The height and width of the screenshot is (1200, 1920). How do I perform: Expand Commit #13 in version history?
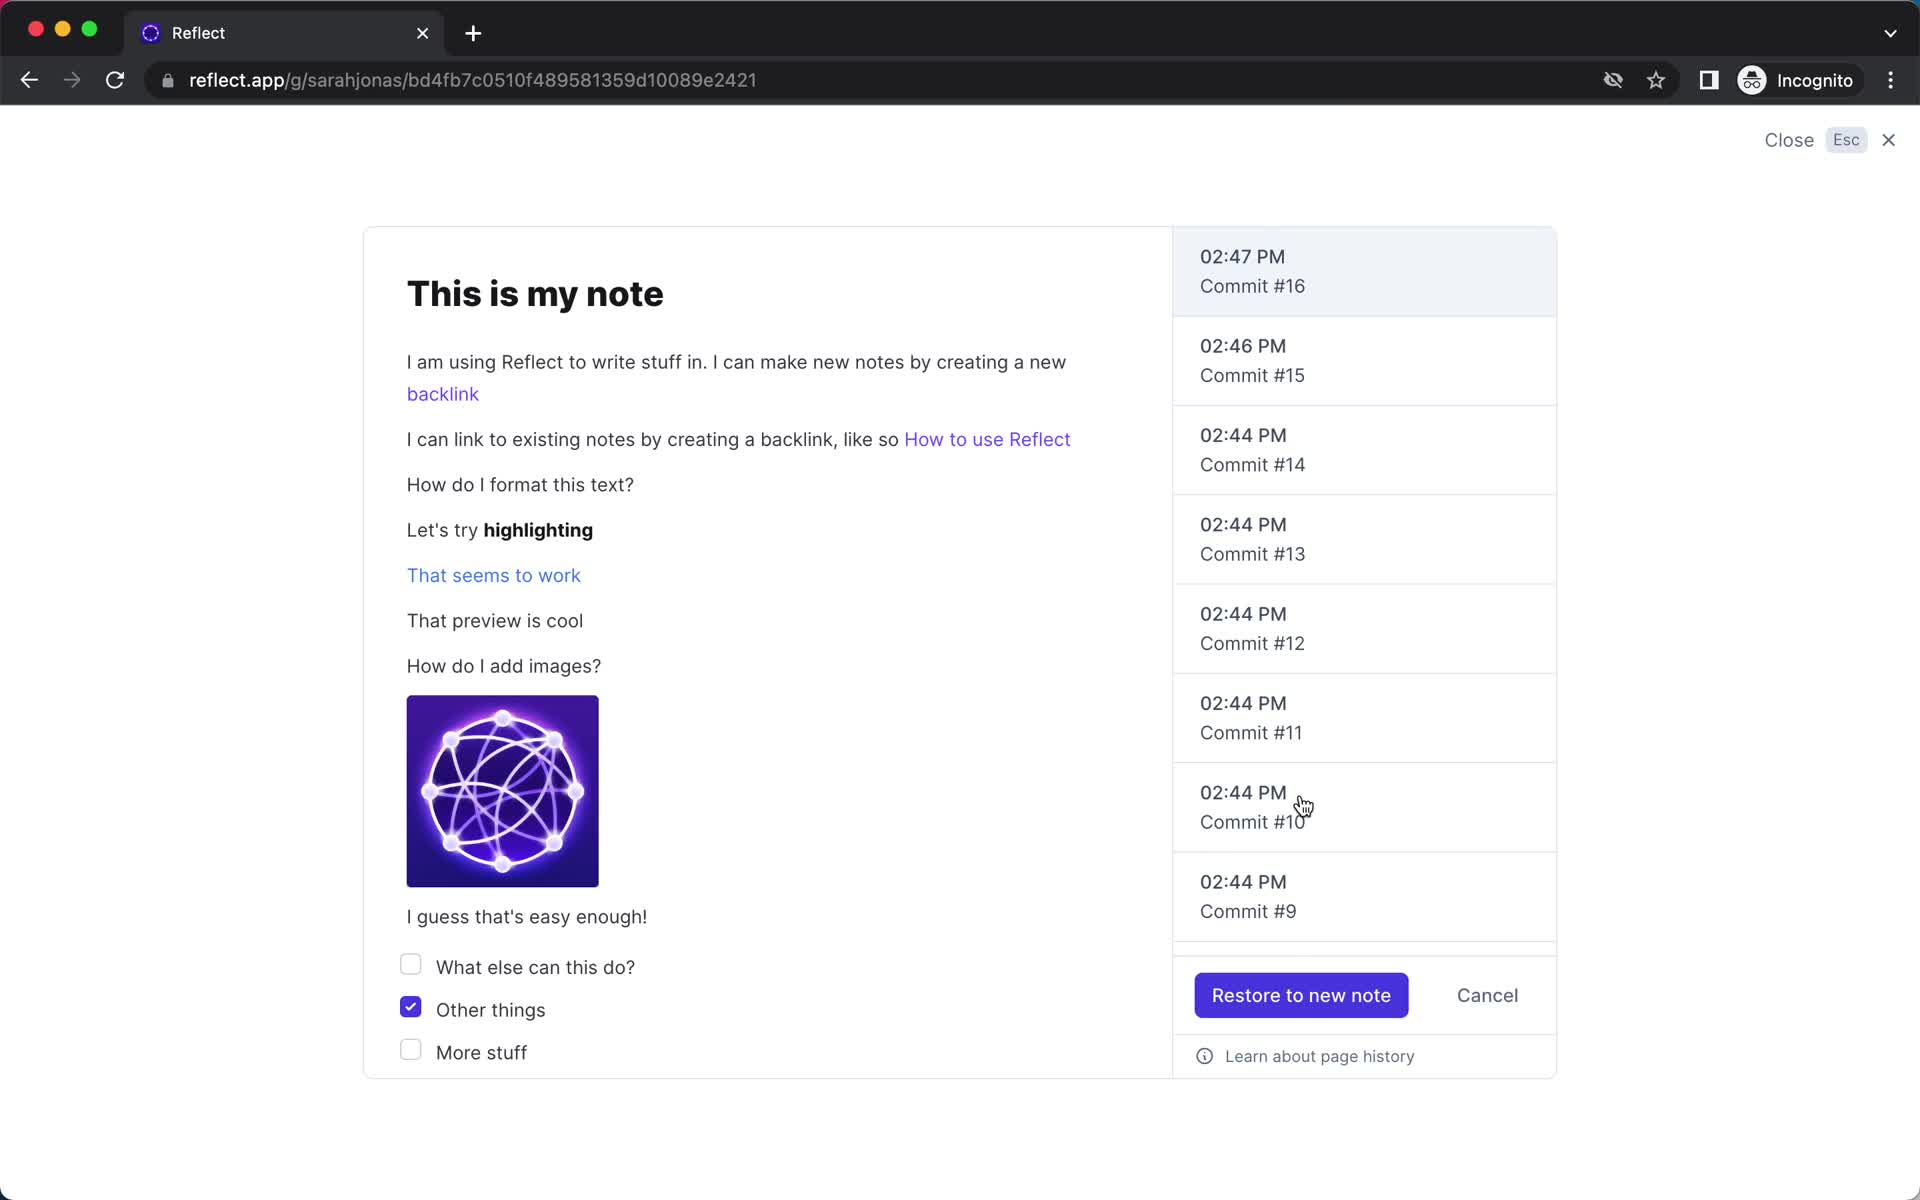pos(1364,539)
